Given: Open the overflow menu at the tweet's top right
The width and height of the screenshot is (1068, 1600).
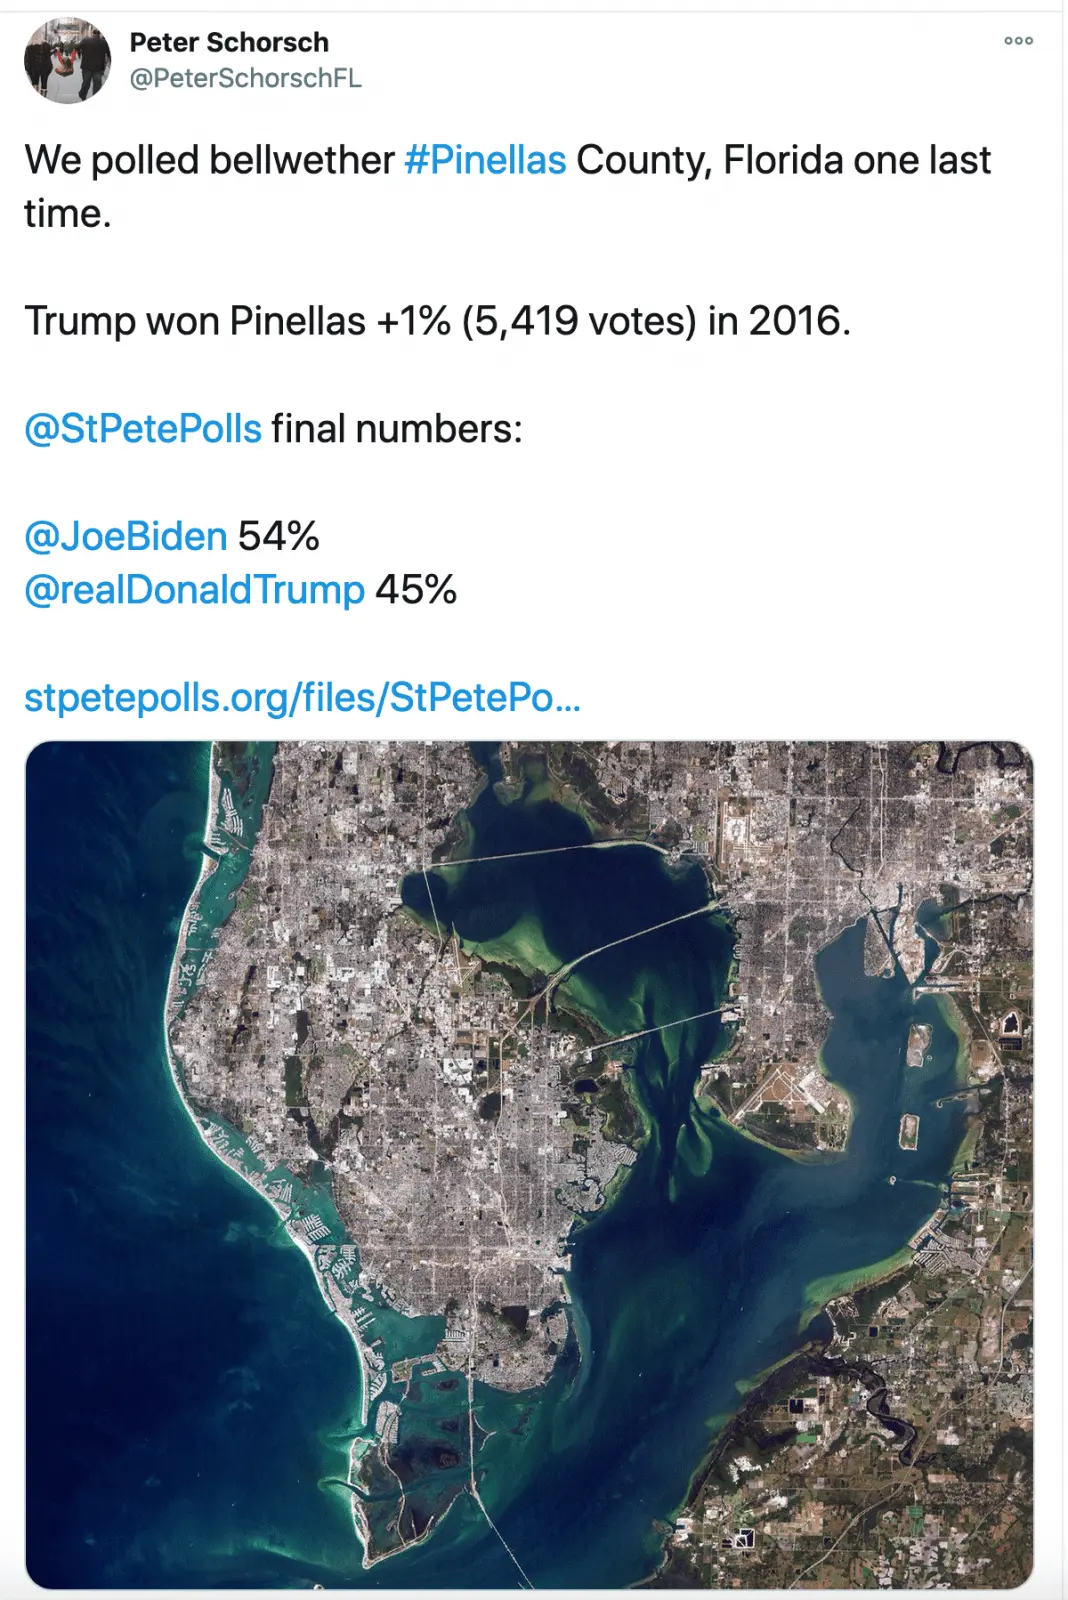Looking at the screenshot, I should 1019,40.
